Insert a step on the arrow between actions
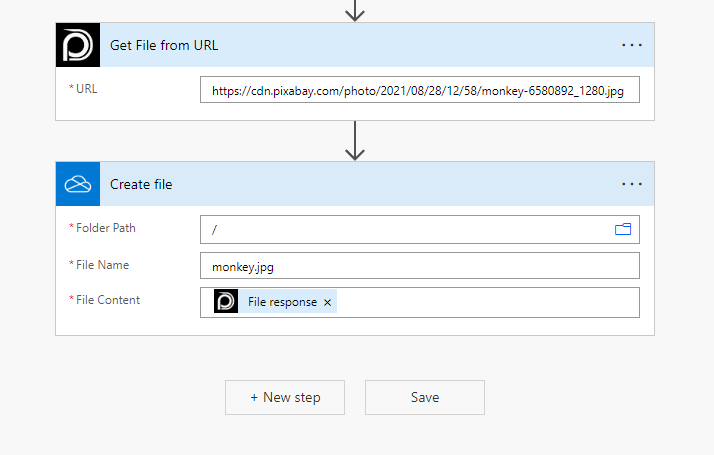 click(354, 141)
